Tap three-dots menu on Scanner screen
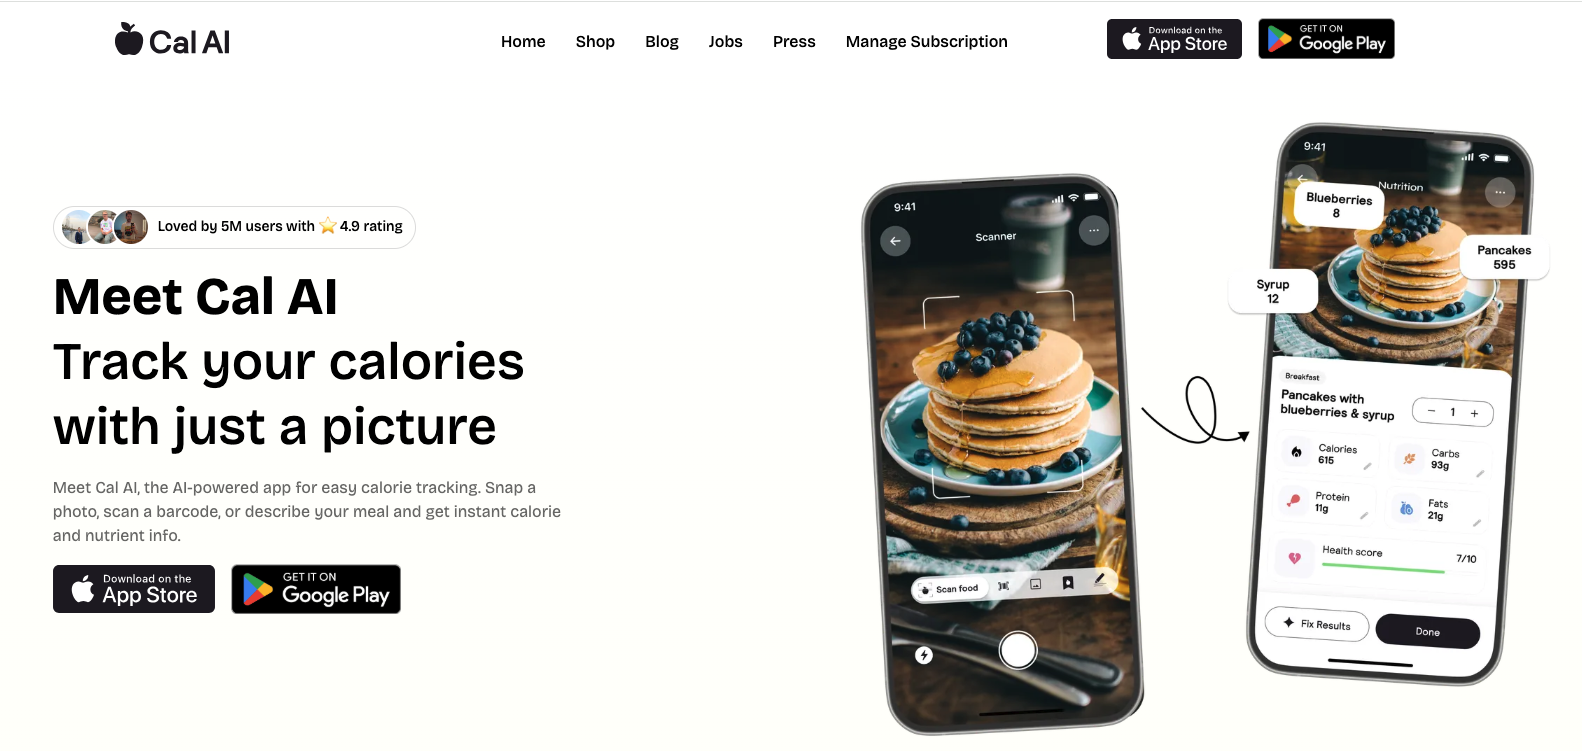Viewport: 1582px width, 751px height. (x=1094, y=230)
